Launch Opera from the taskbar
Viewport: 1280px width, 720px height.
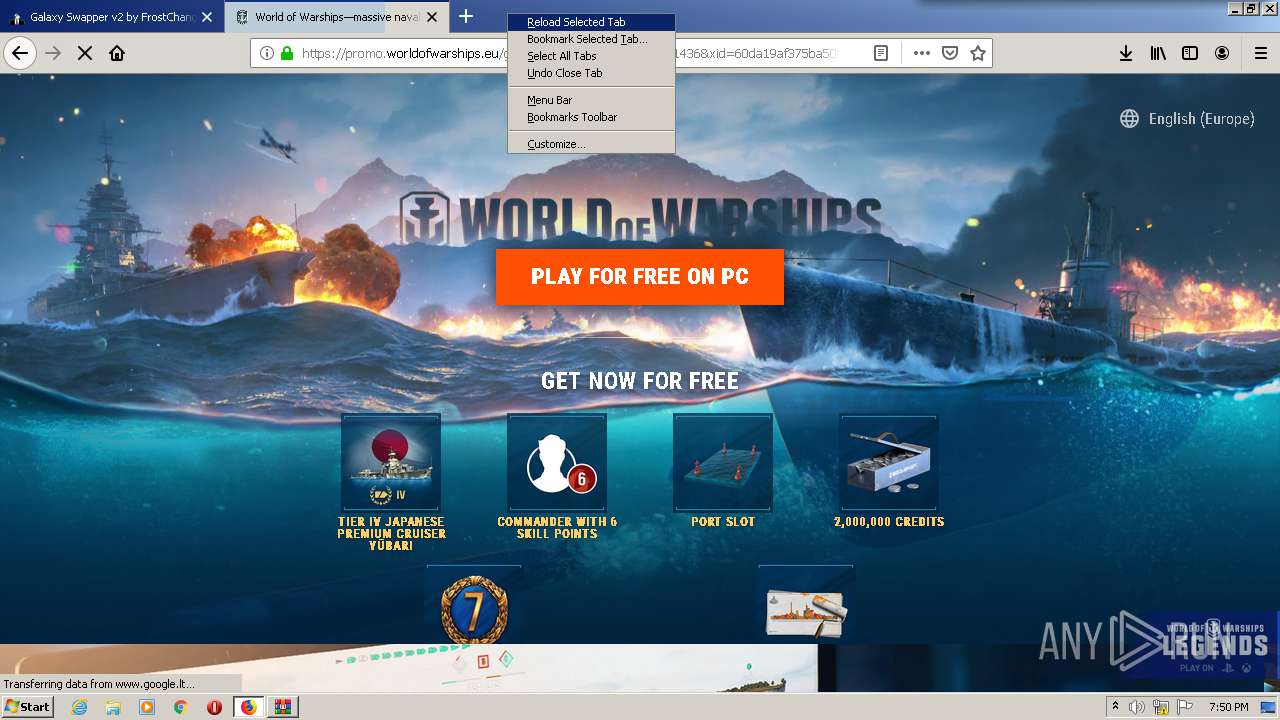(214, 706)
